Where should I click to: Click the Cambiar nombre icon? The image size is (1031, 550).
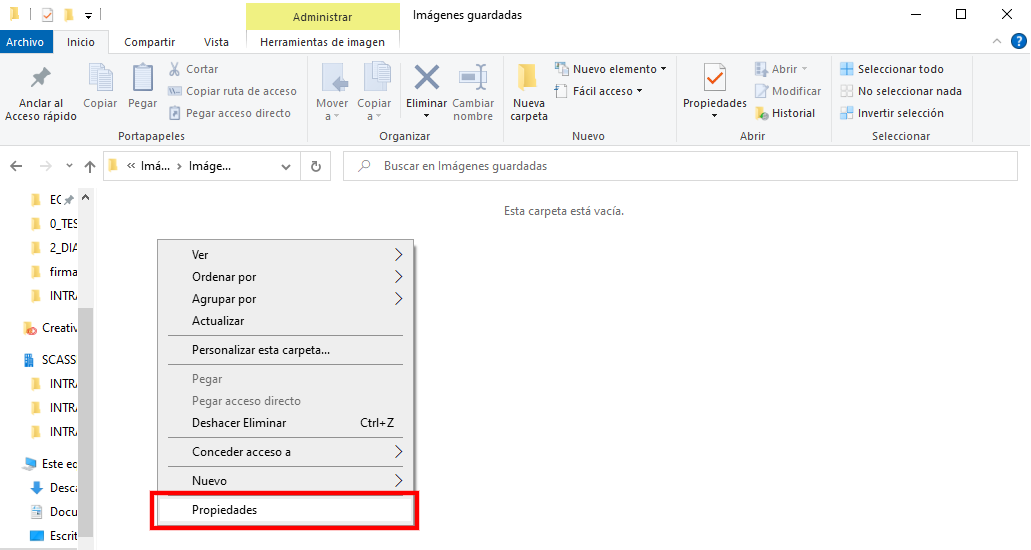coord(473,78)
